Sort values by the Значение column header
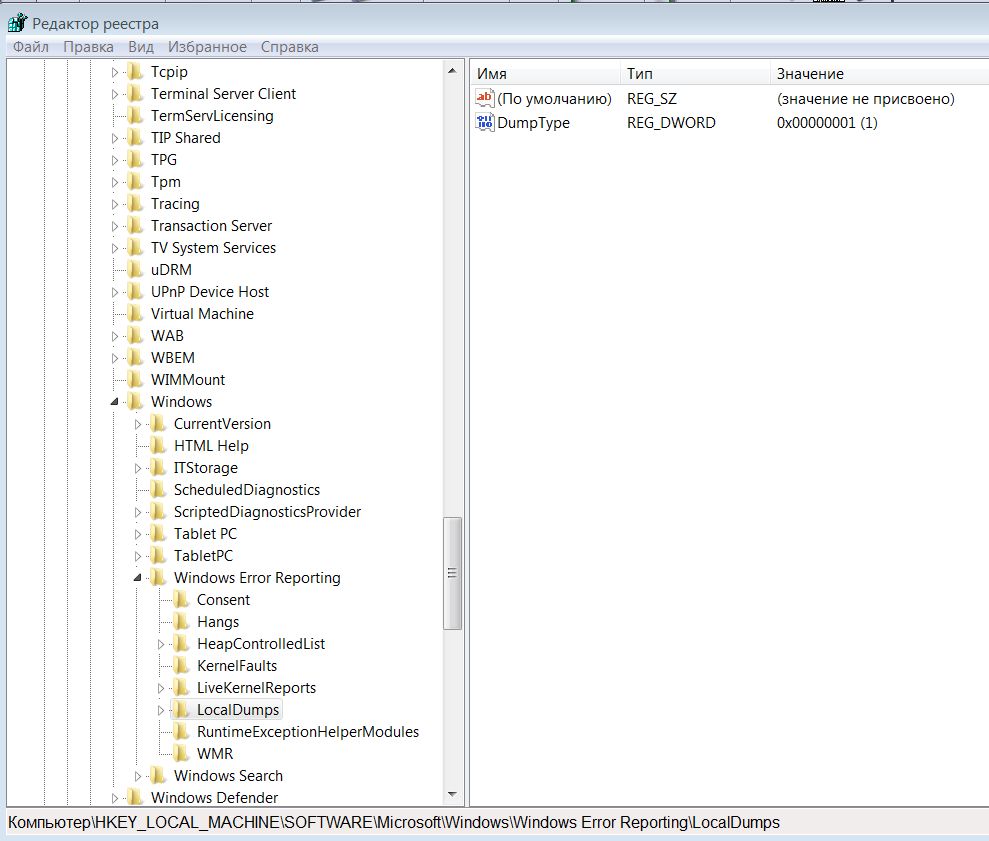The height and width of the screenshot is (841, 989). (880, 74)
